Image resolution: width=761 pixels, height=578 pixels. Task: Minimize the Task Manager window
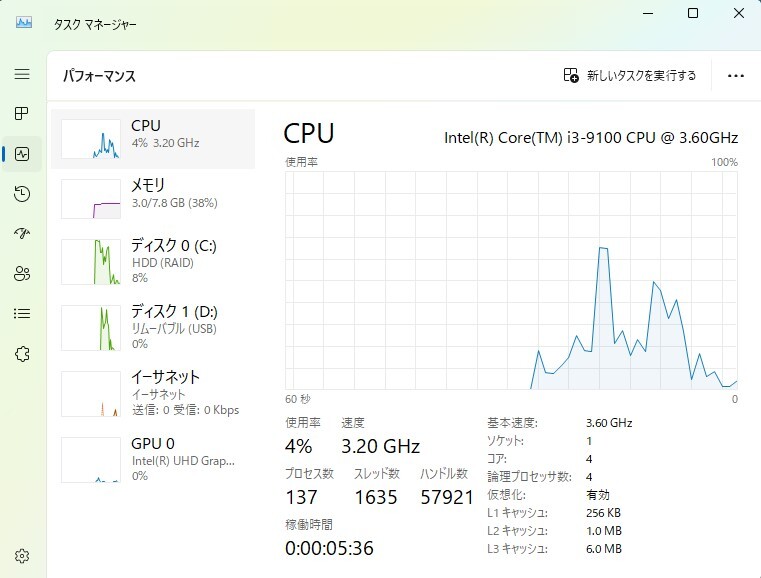coord(648,13)
